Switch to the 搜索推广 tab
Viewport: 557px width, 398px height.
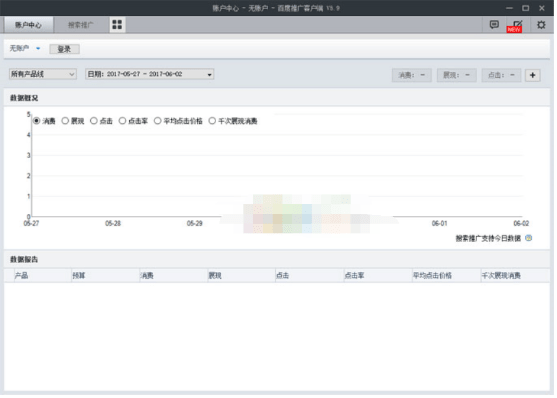point(81,25)
